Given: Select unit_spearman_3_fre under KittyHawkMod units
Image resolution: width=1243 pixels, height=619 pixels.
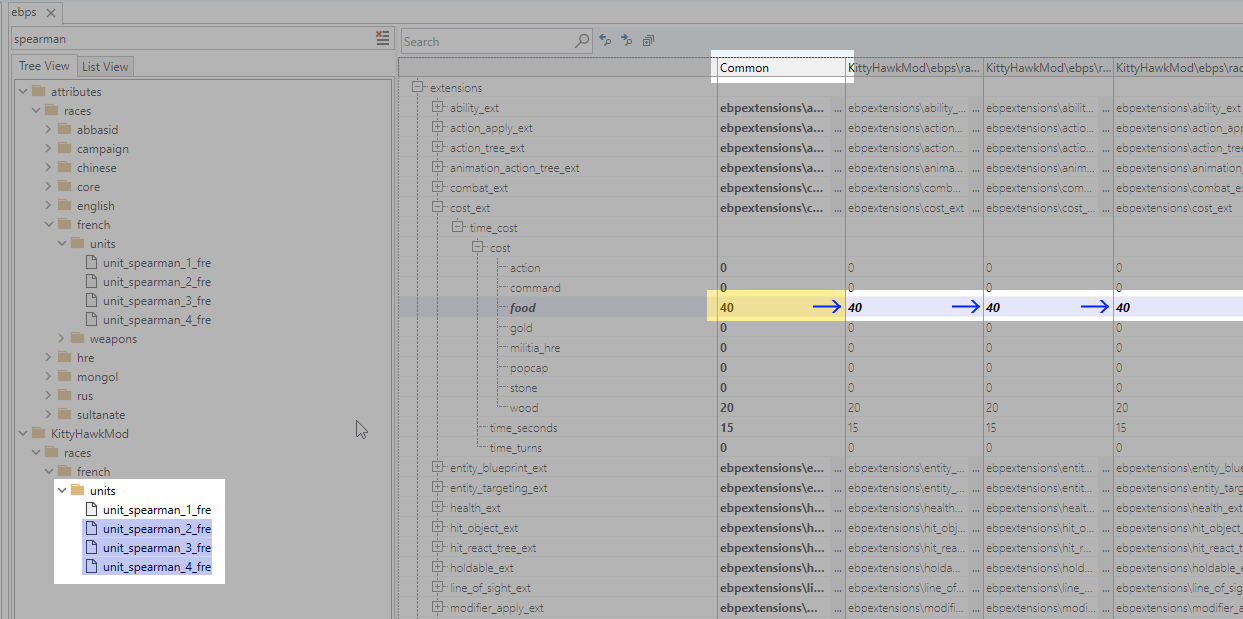Looking at the screenshot, I should (156, 548).
